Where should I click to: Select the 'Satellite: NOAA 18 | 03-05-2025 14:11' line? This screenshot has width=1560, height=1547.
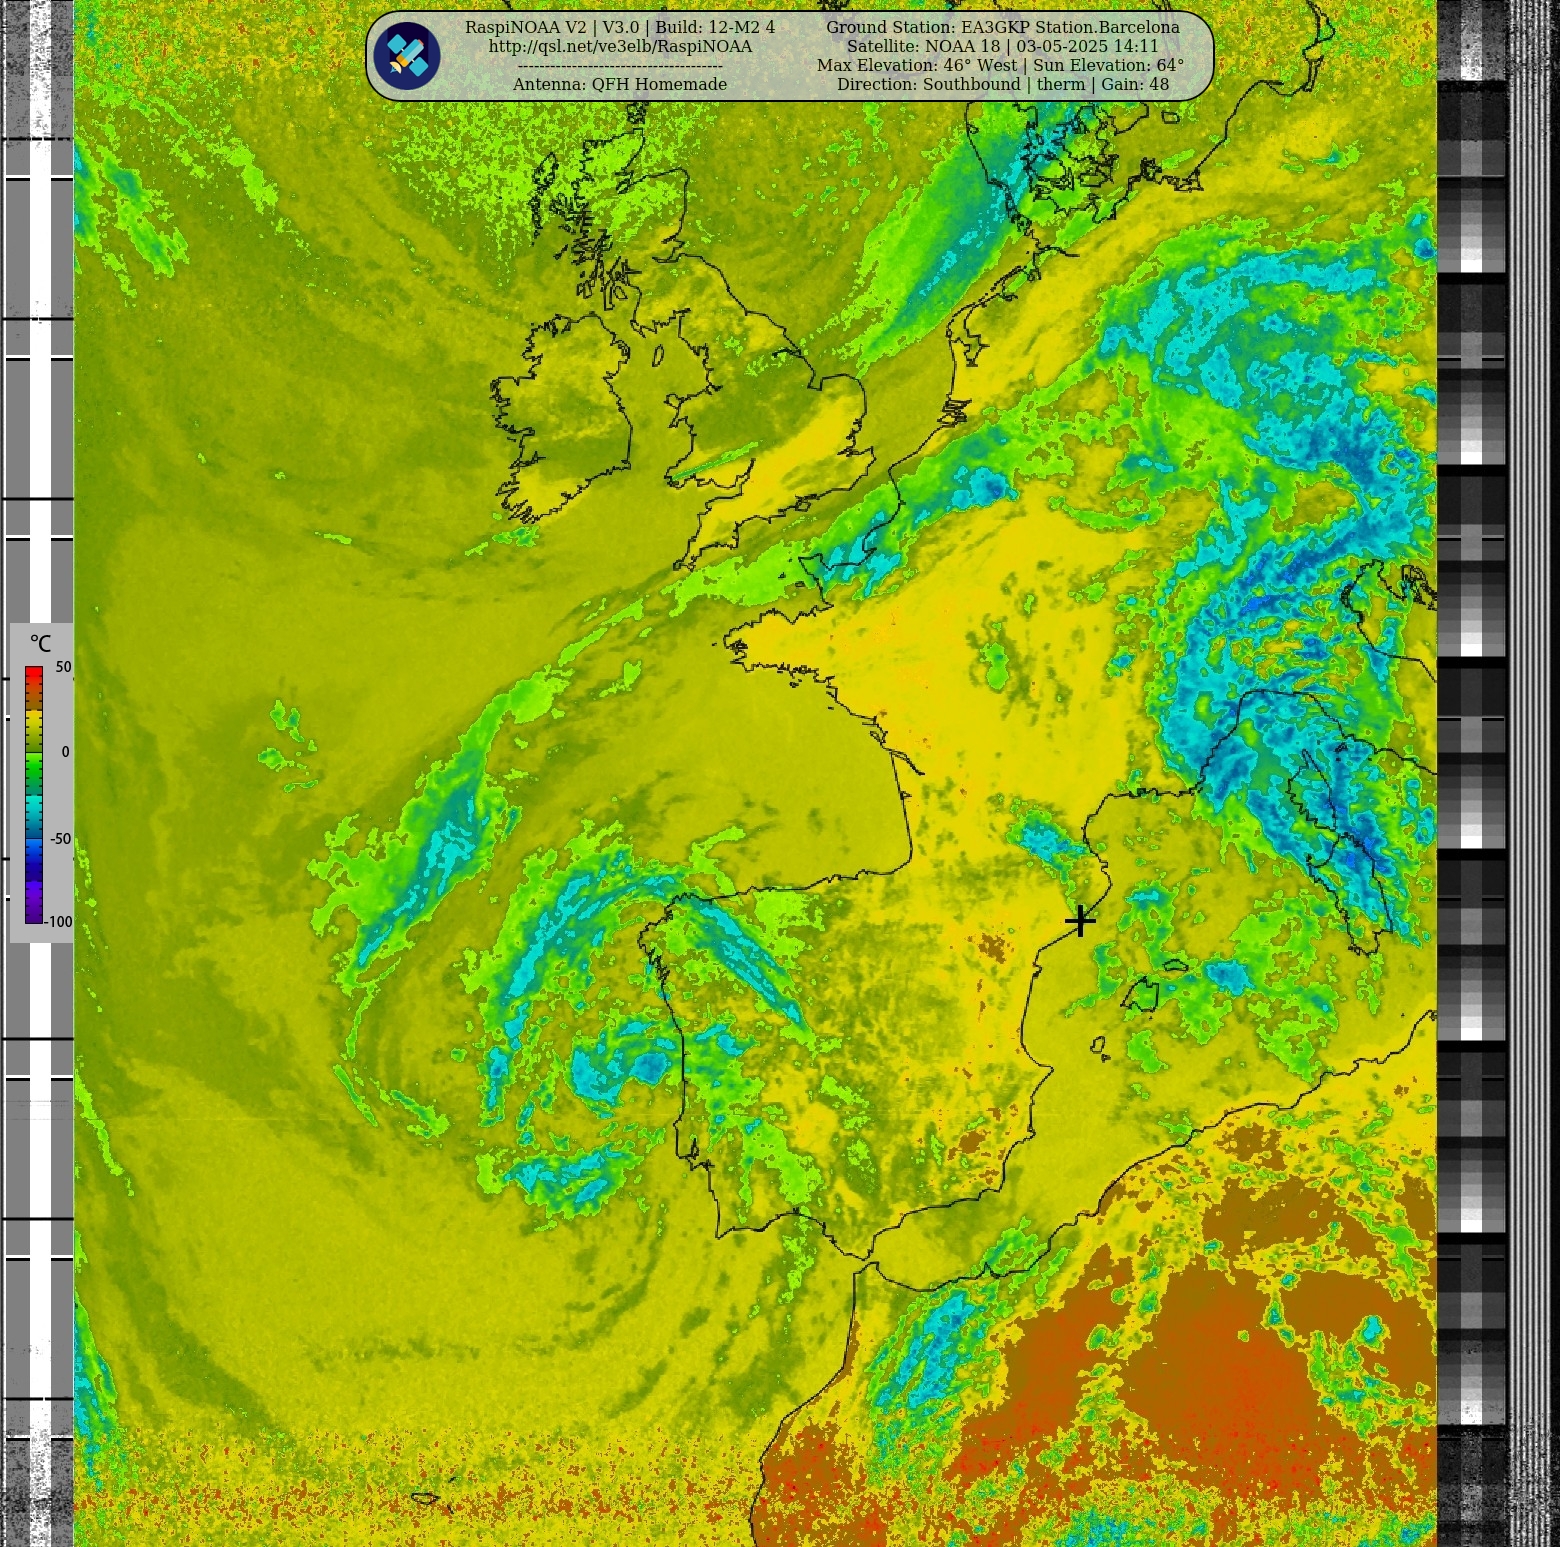point(1003,46)
